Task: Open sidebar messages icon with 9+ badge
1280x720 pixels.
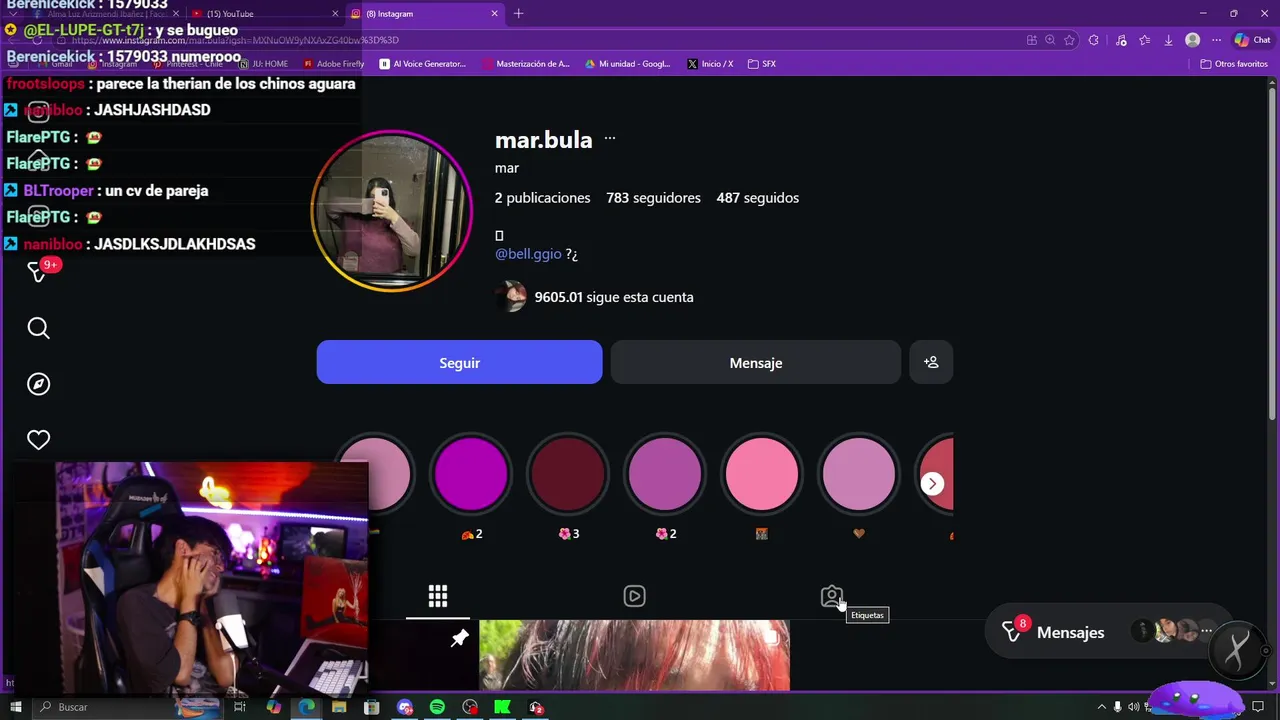Action: click(x=38, y=271)
